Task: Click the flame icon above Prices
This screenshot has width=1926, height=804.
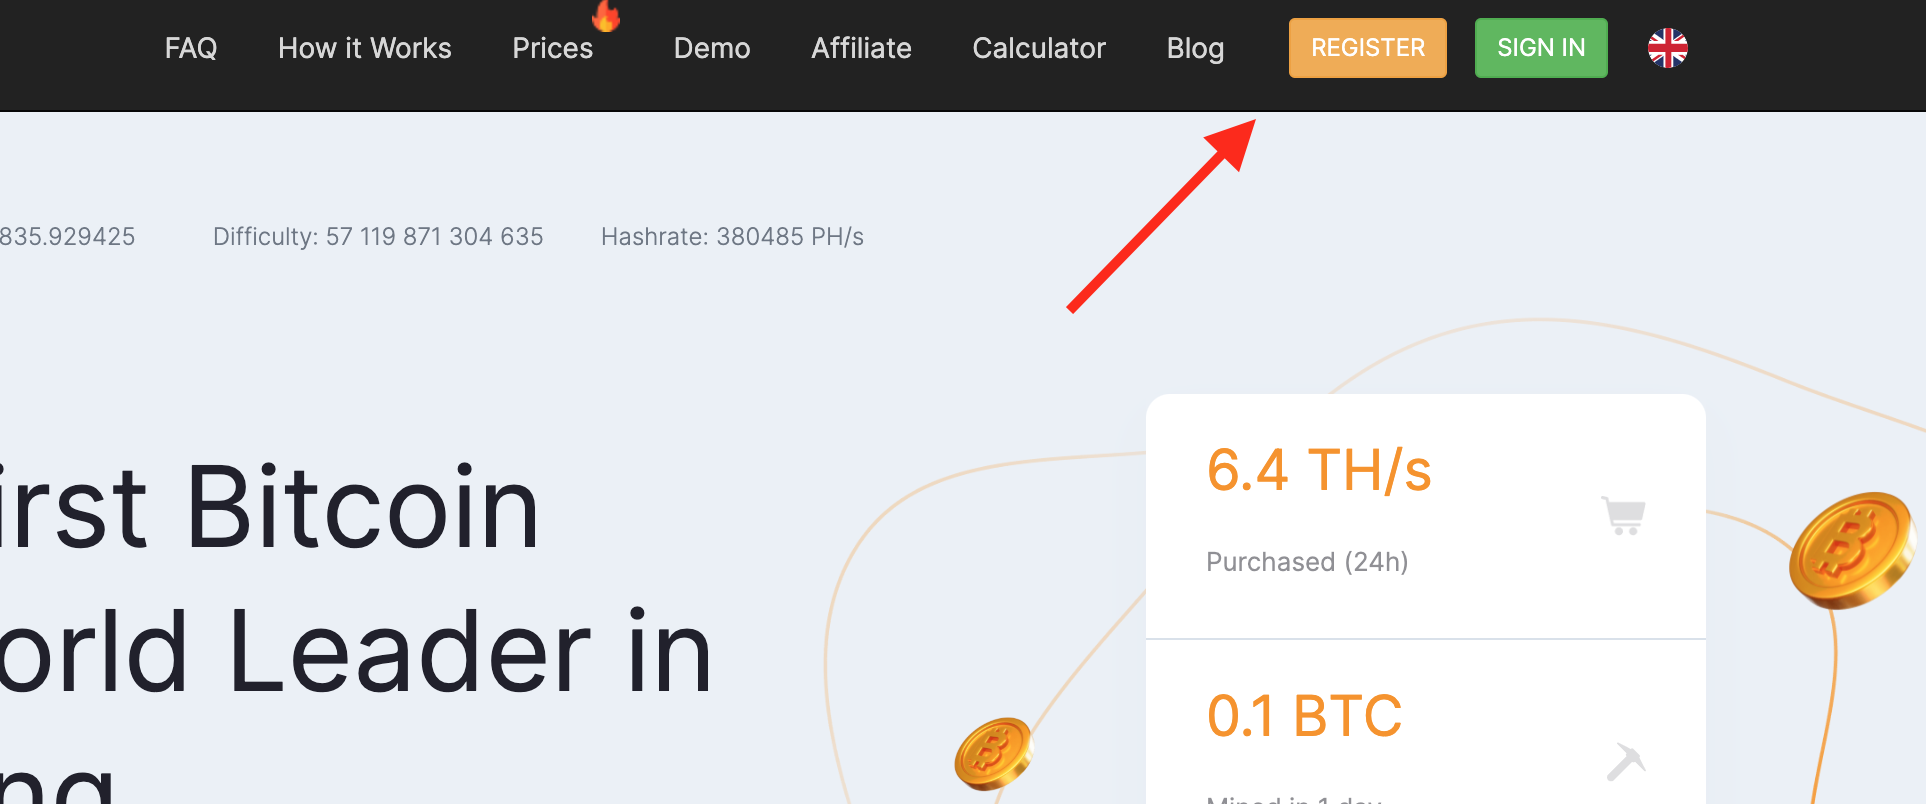Action: click(x=606, y=15)
